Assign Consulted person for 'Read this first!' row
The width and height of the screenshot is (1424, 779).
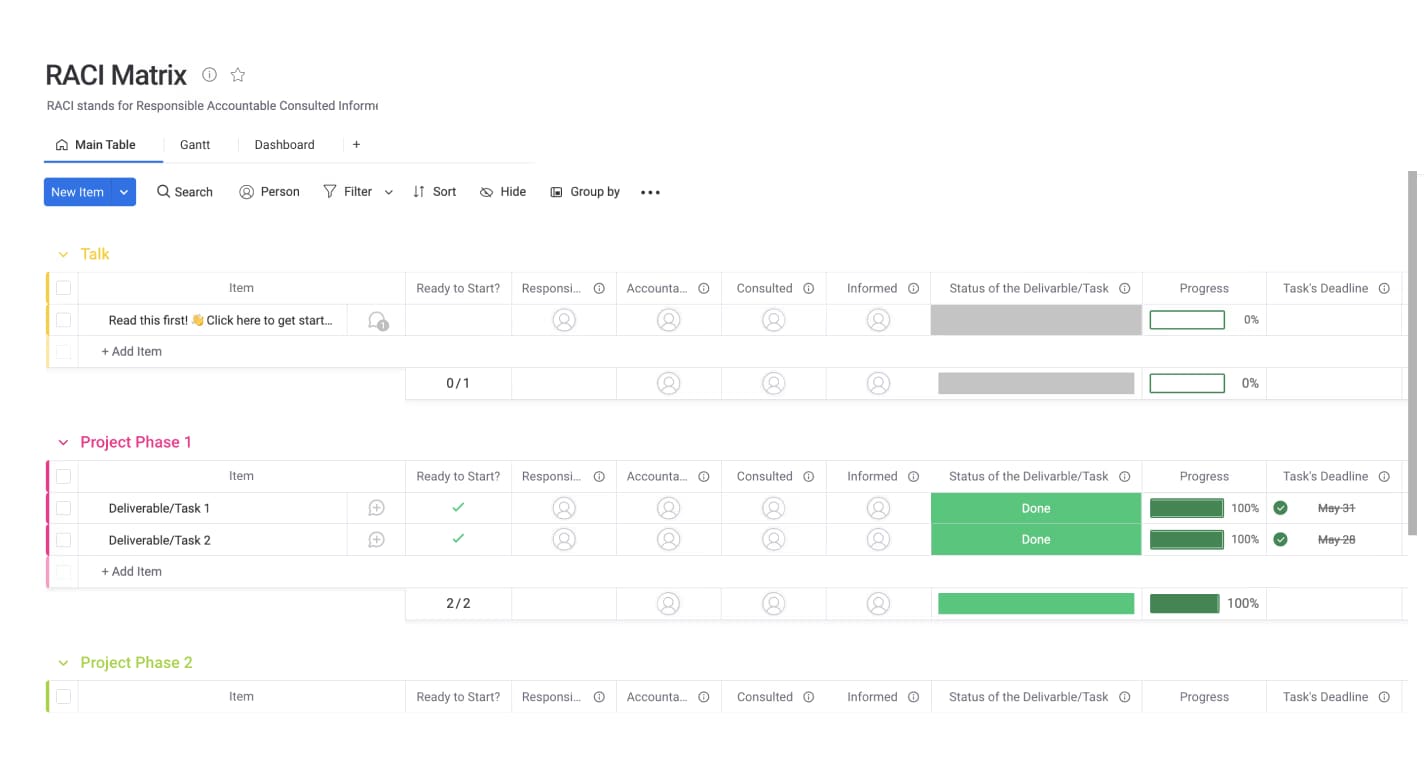[773, 320]
